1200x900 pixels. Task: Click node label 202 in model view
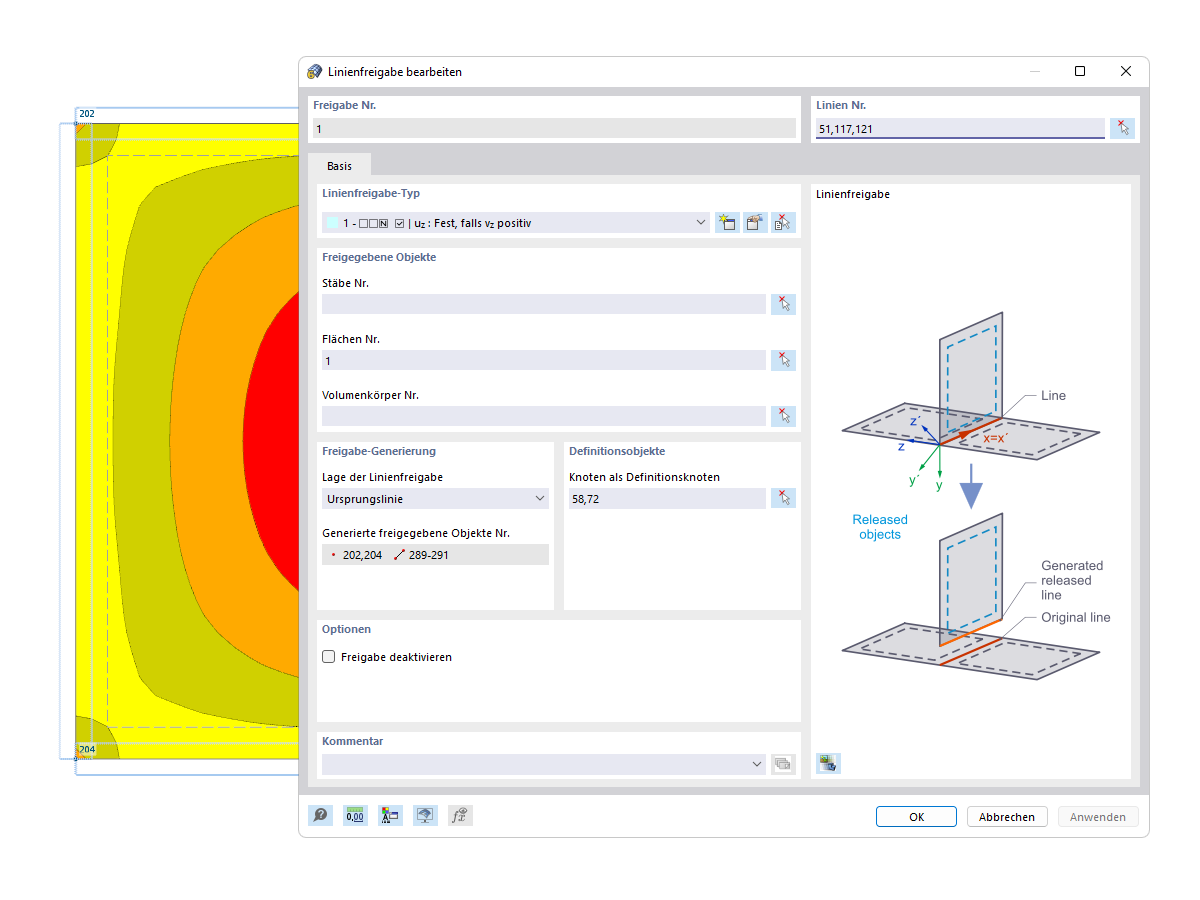pyautogui.click(x=87, y=114)
